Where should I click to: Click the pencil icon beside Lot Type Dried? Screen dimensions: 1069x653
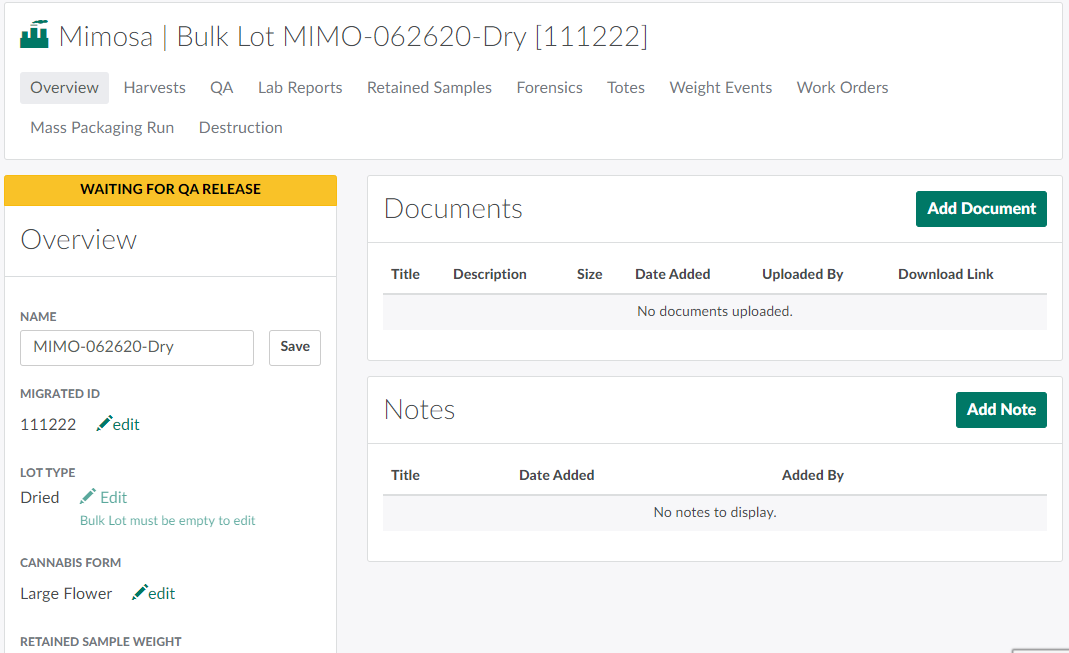point(88,497)
